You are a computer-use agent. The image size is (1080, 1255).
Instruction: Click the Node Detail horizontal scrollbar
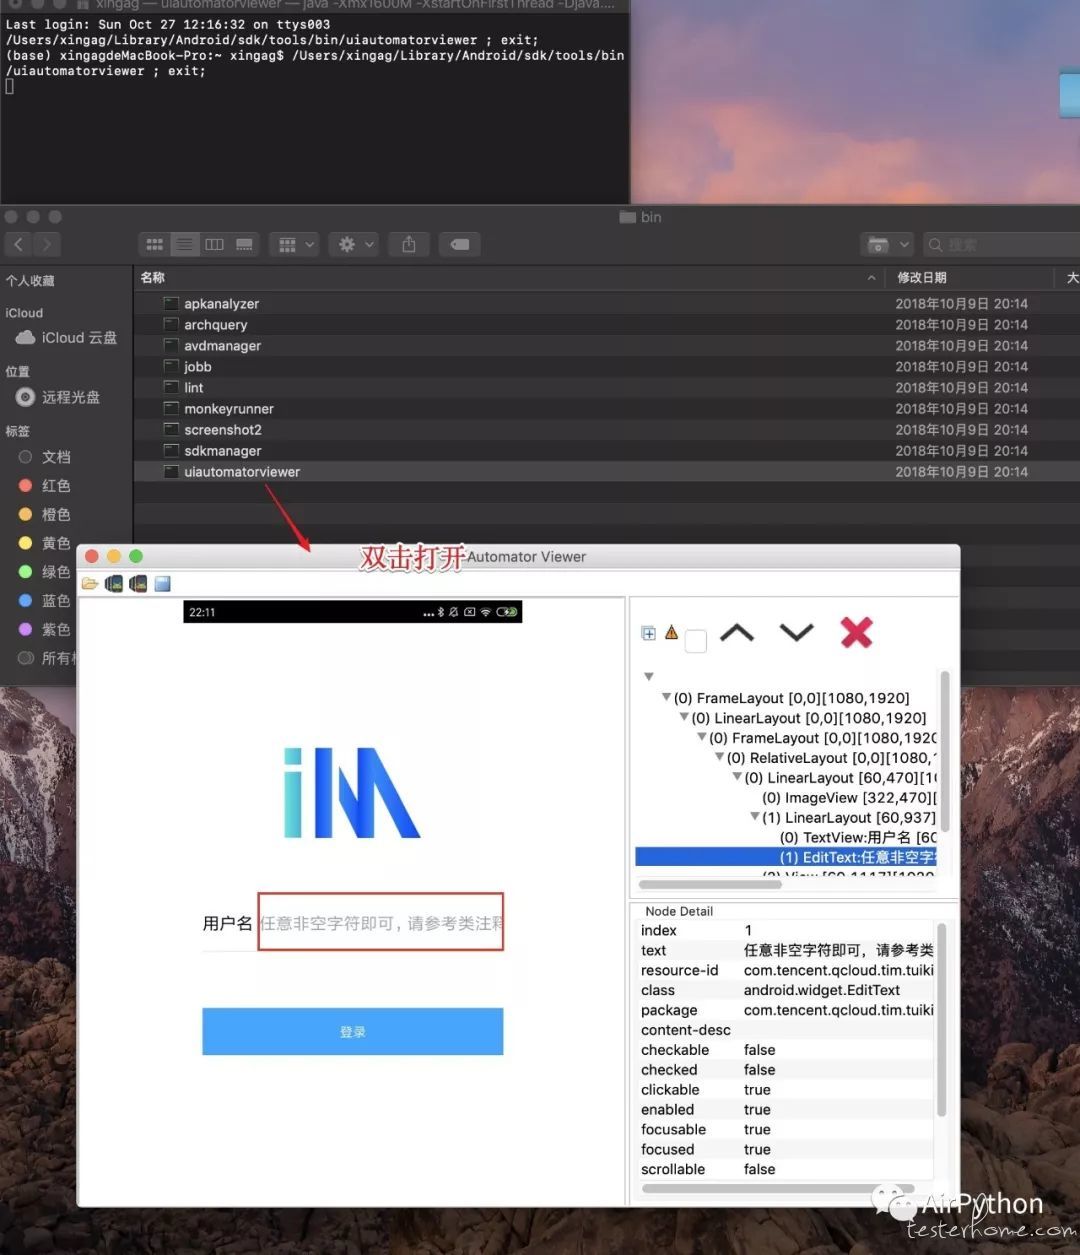pyautogui.click(x=778, y=1188)
